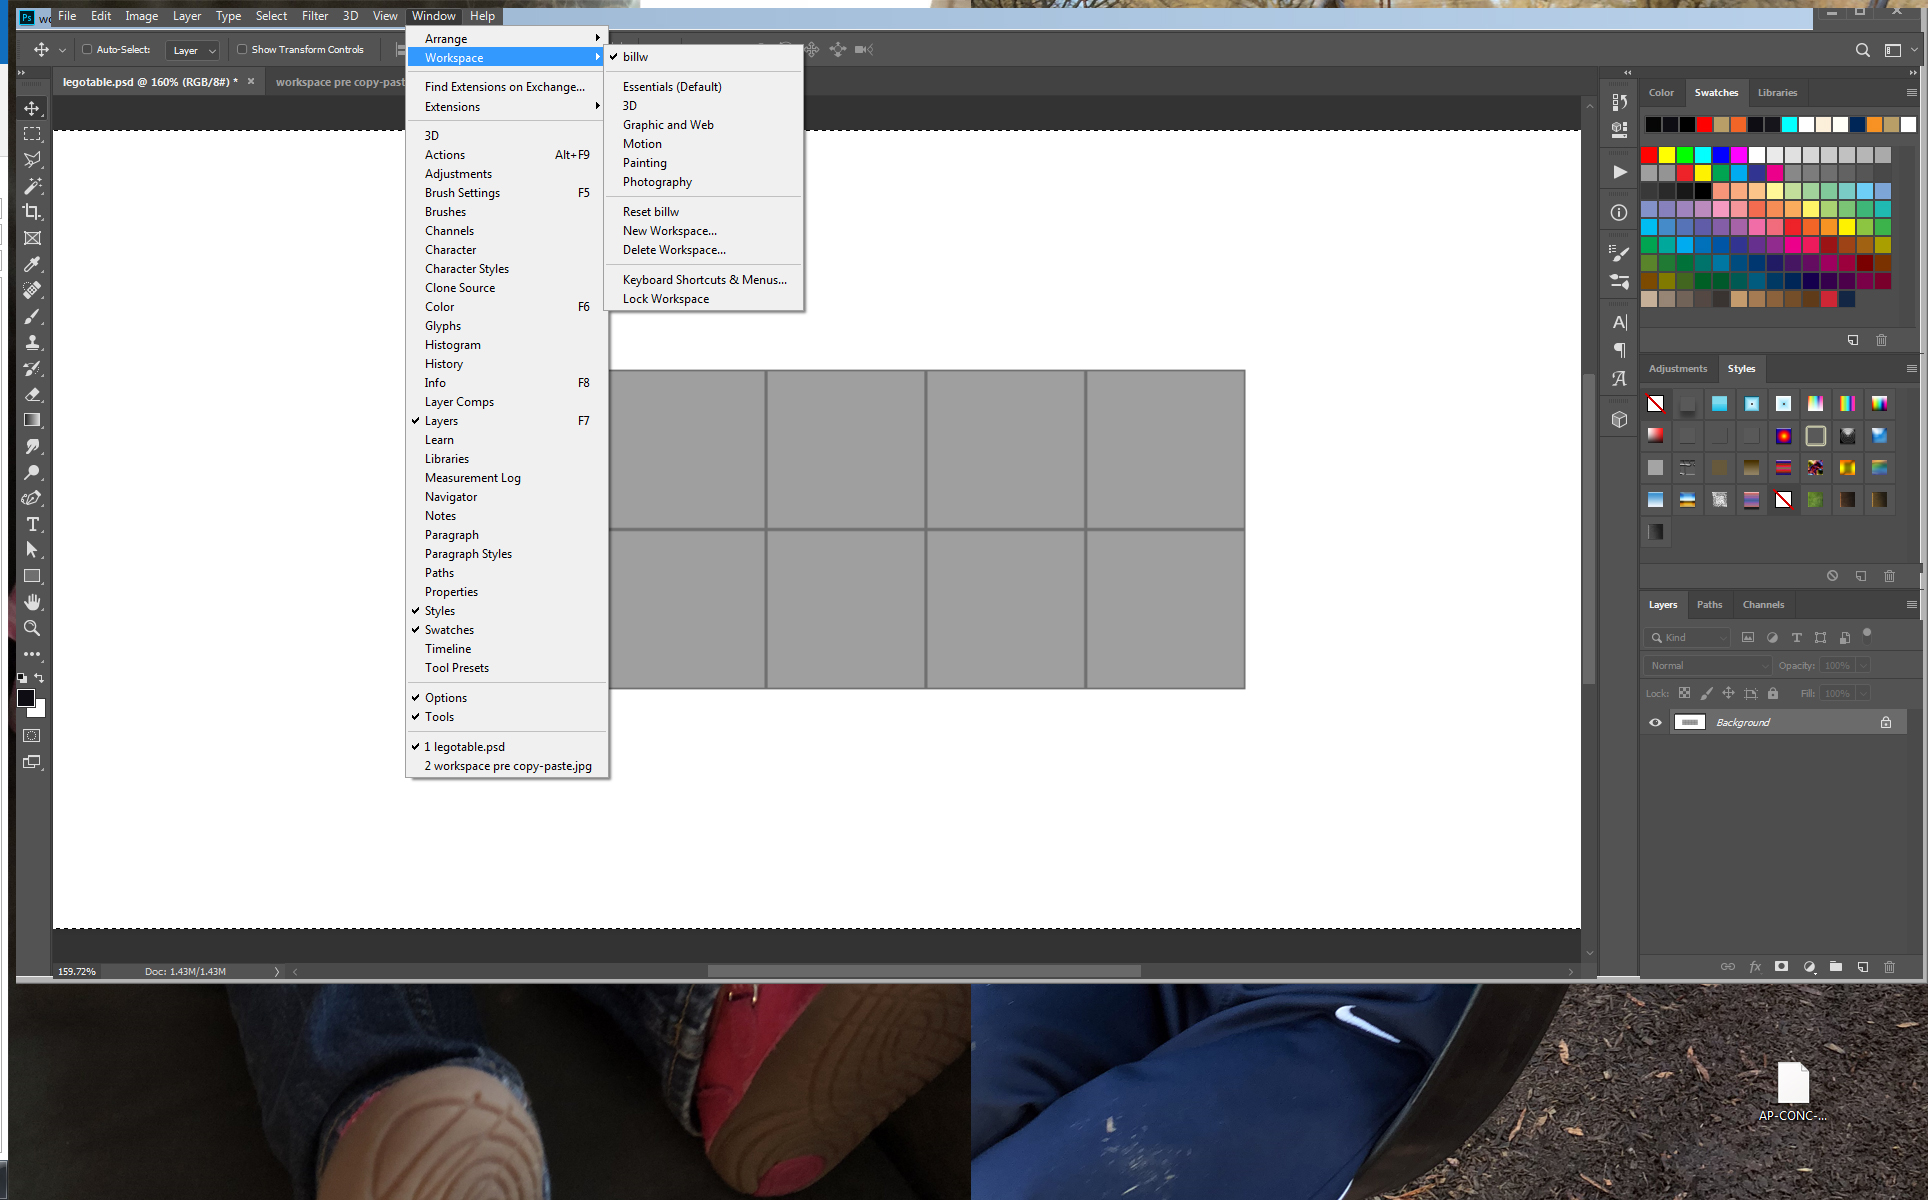The image size is (1928, 1200).
Task: Select the Crop tool
Action: (33, 212)
